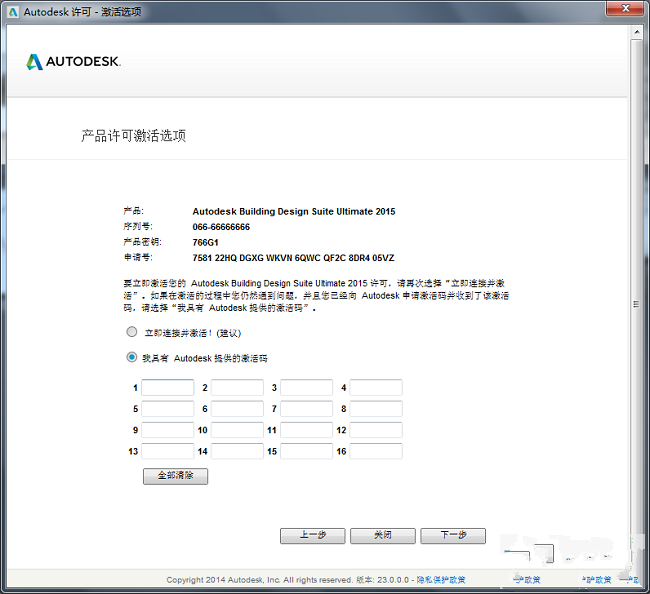Click the AUTODESK logo in the header
650x594 pixels.
coord(73,62)
